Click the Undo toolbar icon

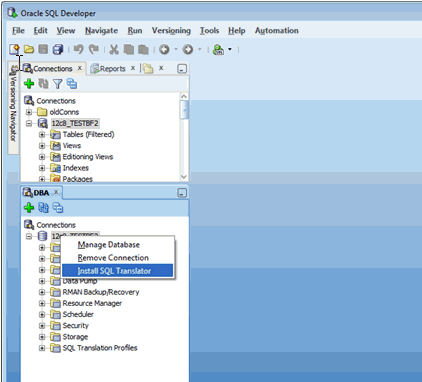[x=78, y=49]
